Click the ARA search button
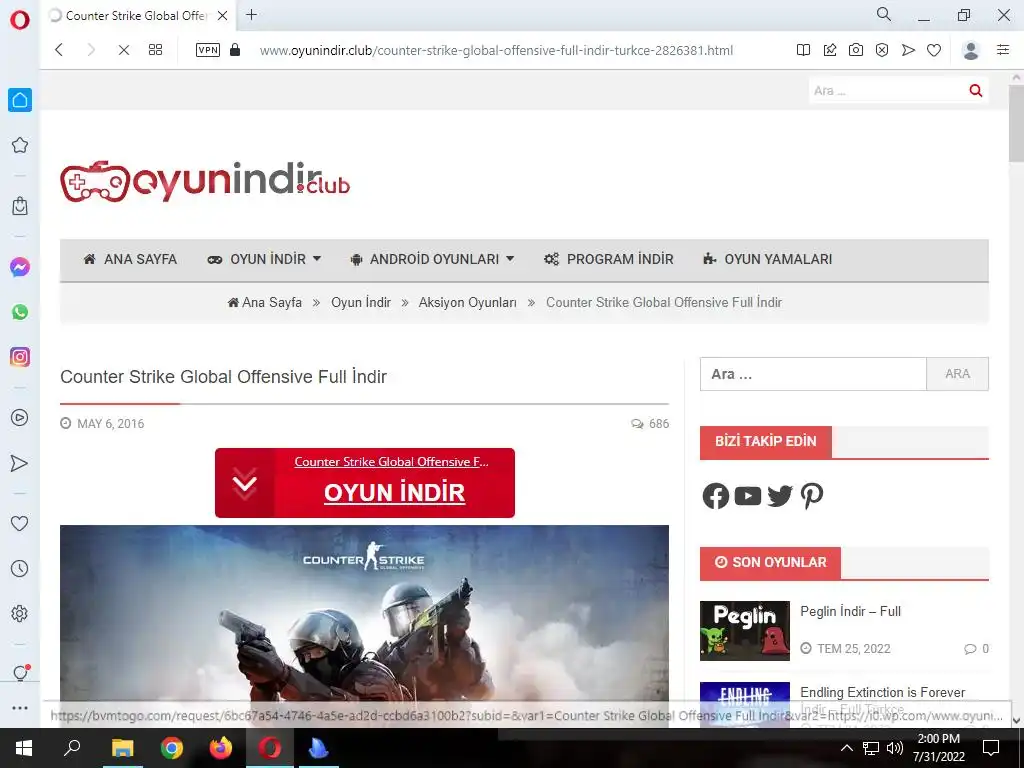 click(x=957, y=374)
